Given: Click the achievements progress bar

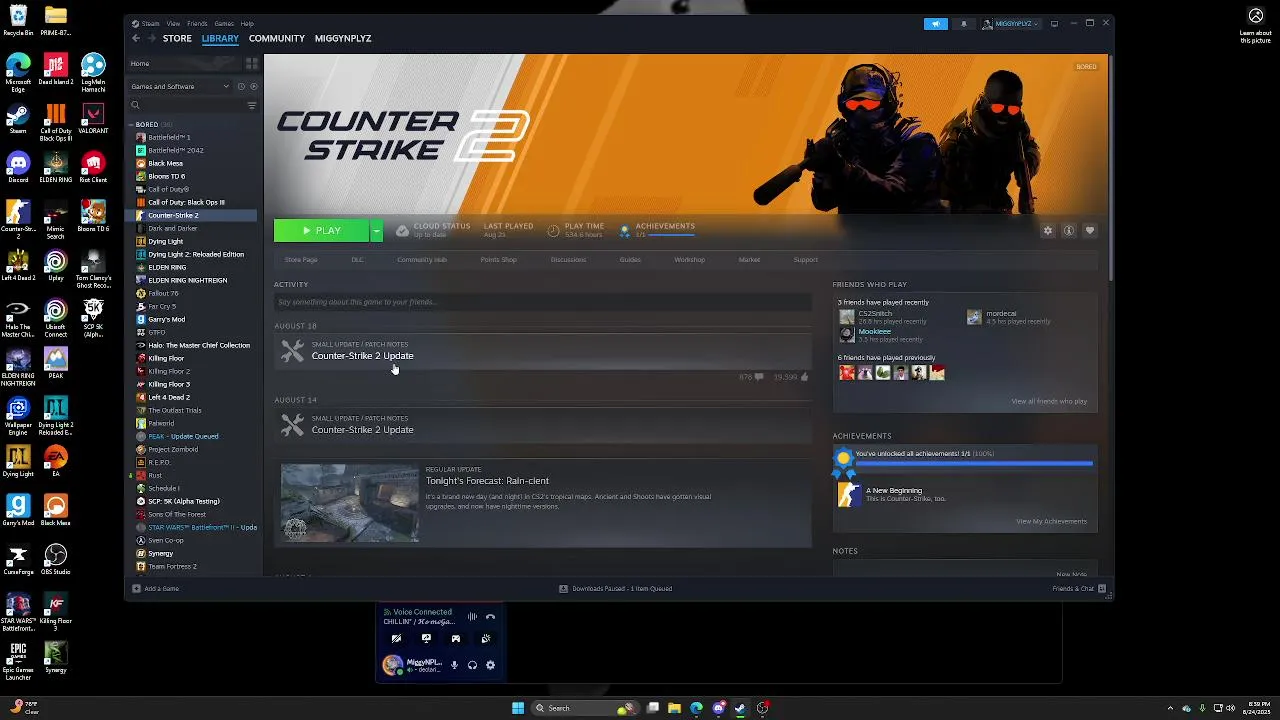Looking at the screenshot, I should [973, 463].
